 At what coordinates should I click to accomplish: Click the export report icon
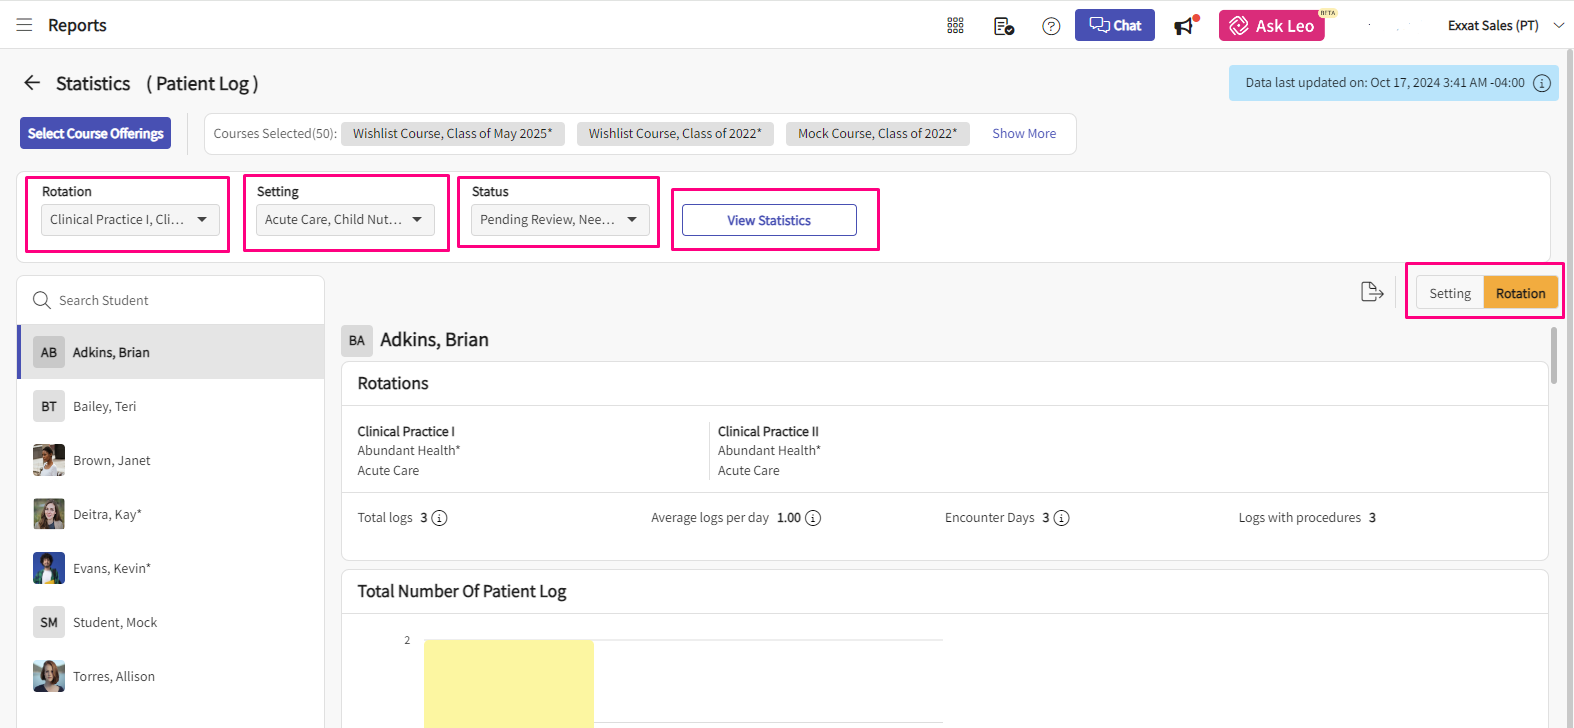point(1372,292)
